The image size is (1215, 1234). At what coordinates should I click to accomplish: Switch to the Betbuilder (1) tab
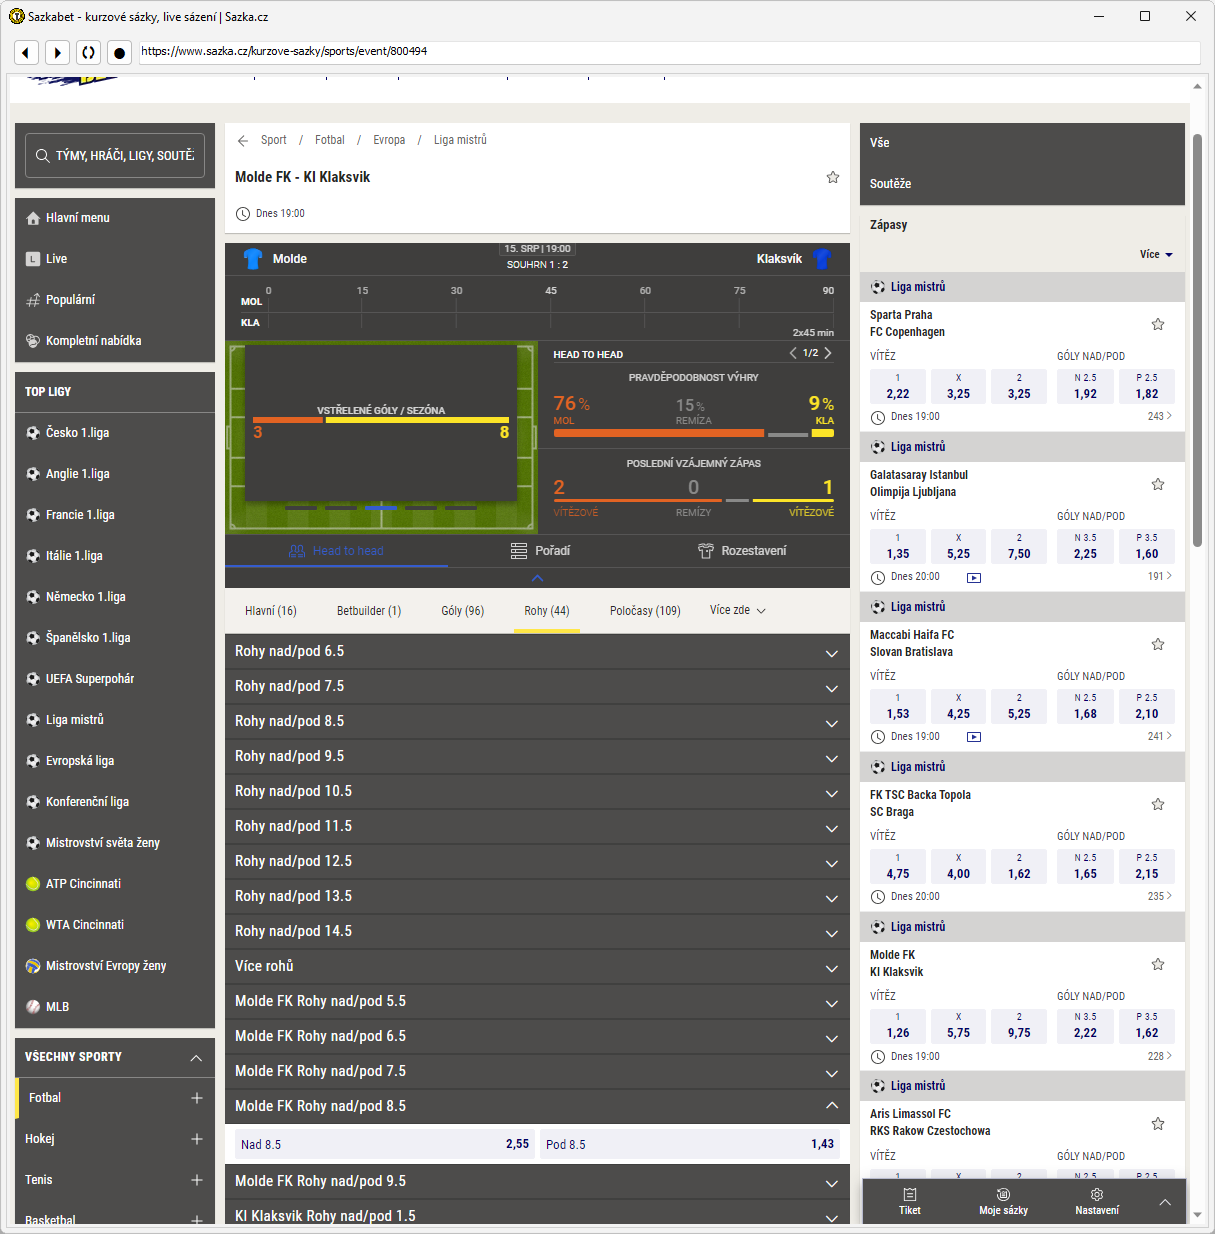(x=369, y=610)
